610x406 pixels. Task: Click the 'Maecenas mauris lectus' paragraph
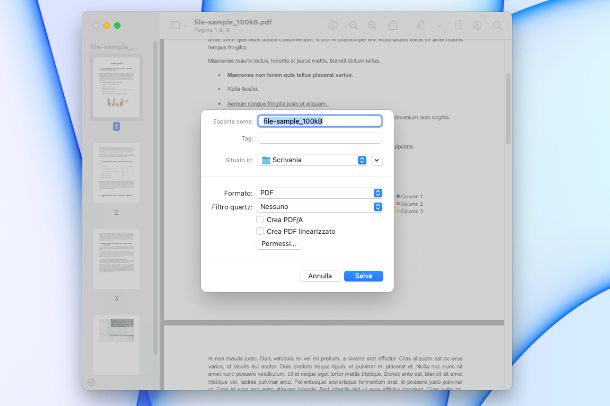click(x=294, y=61)
